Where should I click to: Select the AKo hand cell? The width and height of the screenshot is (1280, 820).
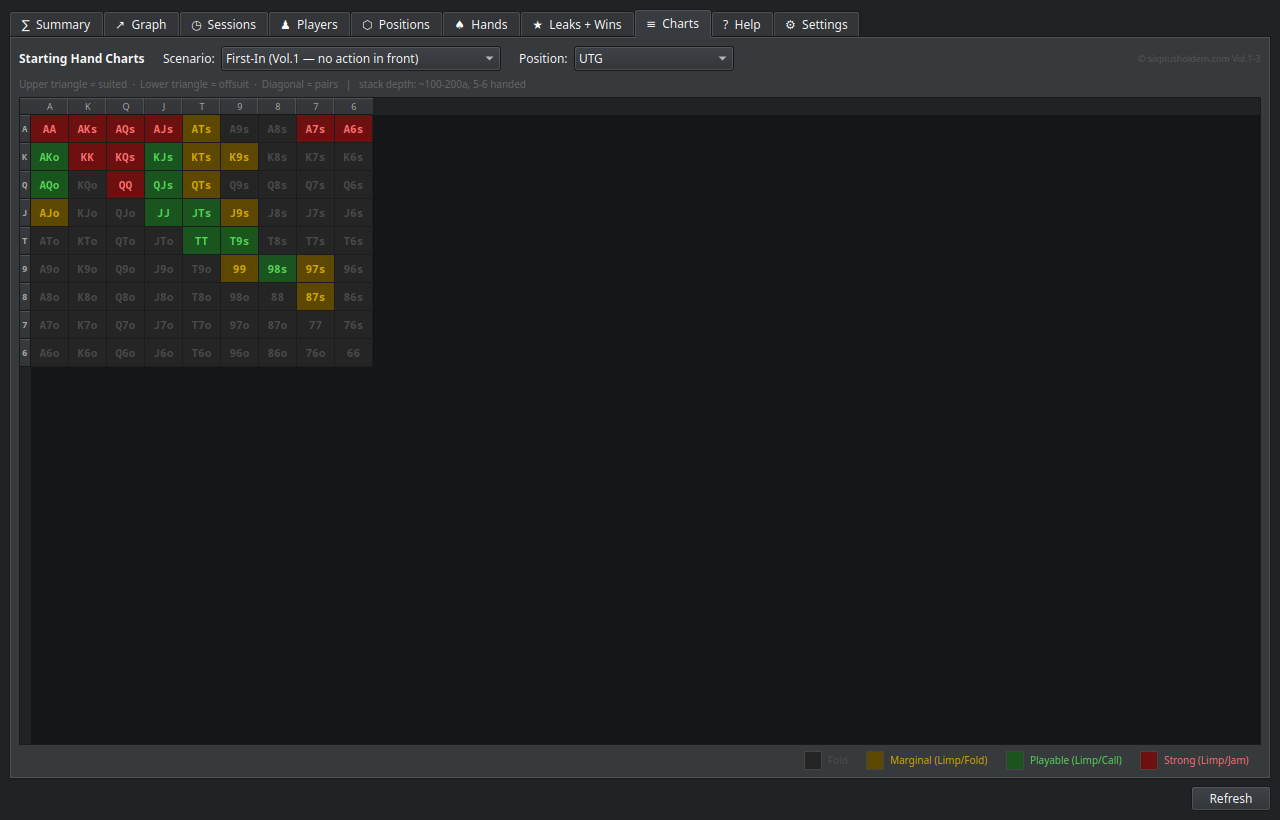(50, 157)
